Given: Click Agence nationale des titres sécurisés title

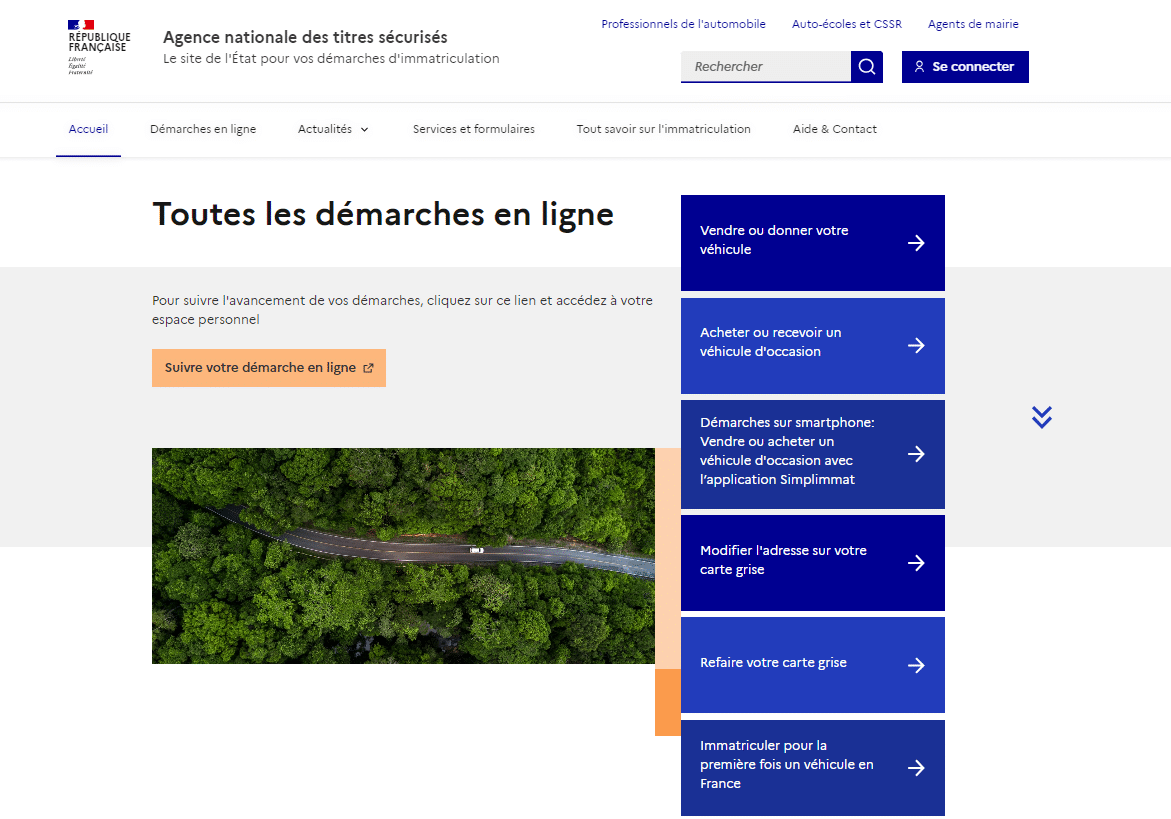Looking at the screenshot, I should tap(305, 37).
